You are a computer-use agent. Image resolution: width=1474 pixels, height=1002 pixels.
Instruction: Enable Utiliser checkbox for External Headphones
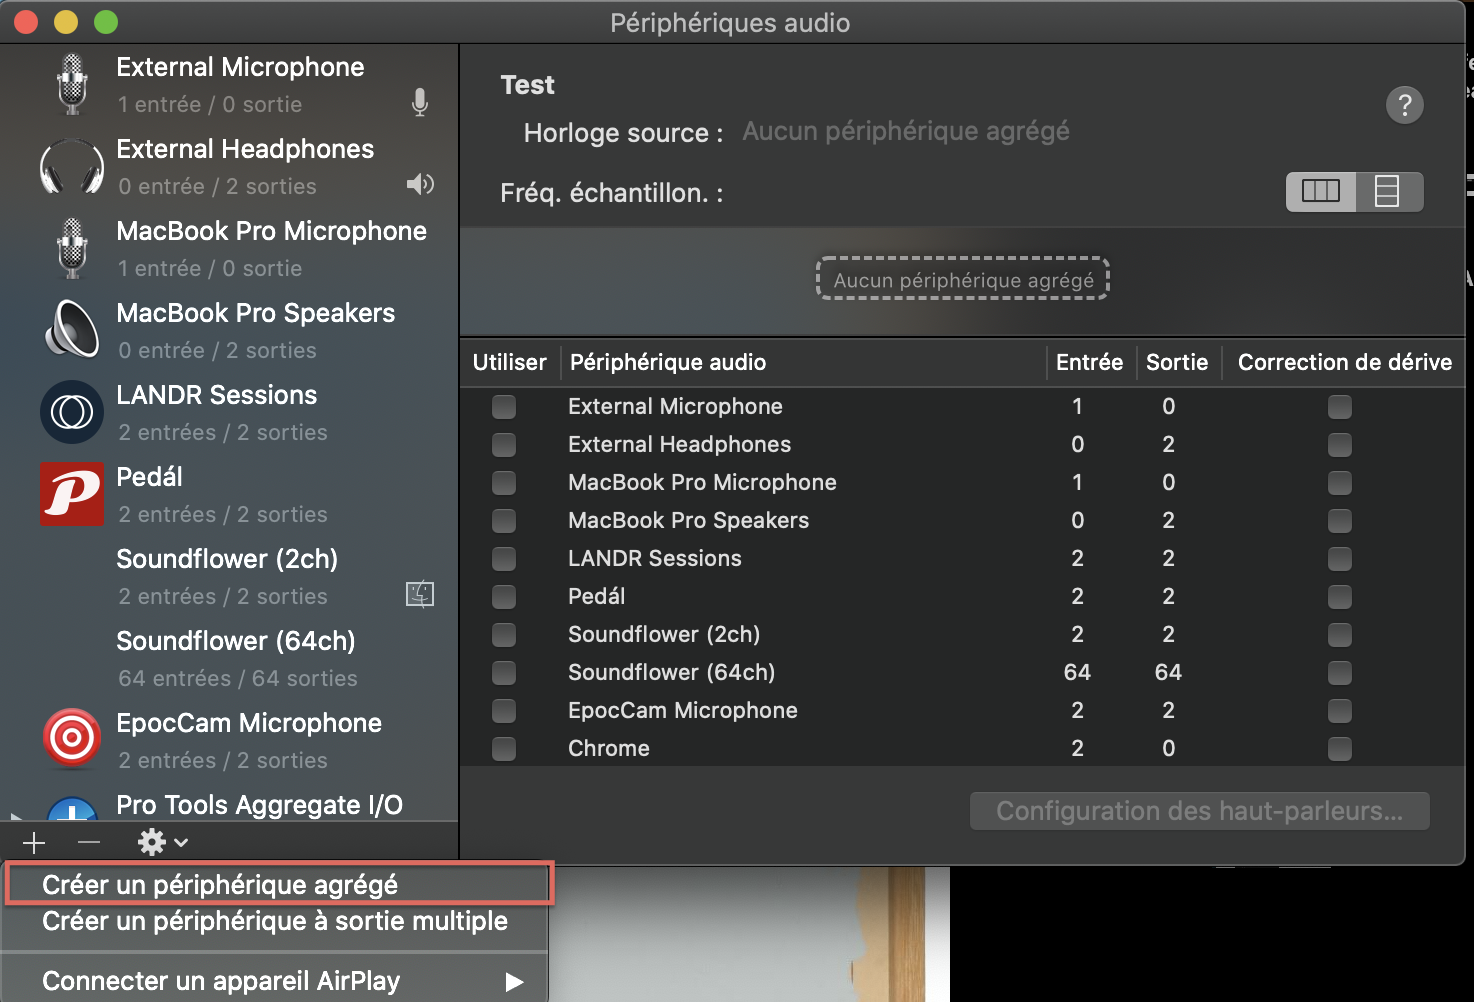pos(504,445)
